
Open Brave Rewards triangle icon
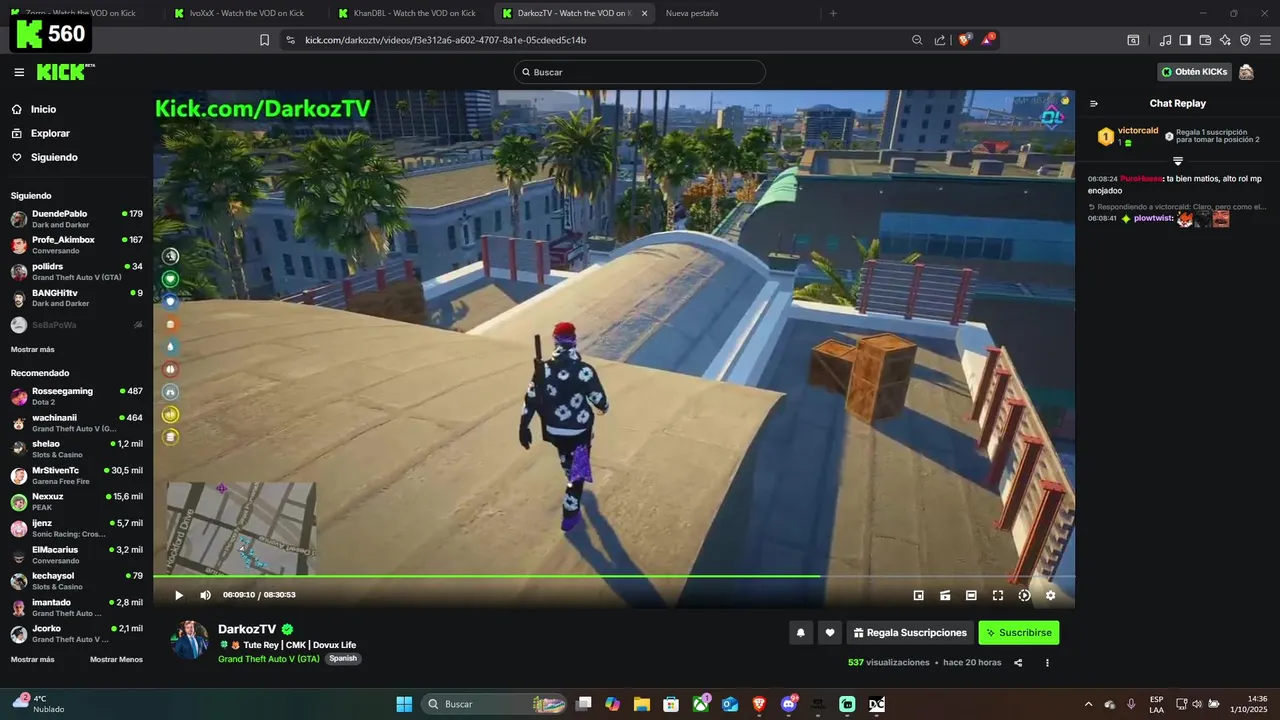point(989,40)
